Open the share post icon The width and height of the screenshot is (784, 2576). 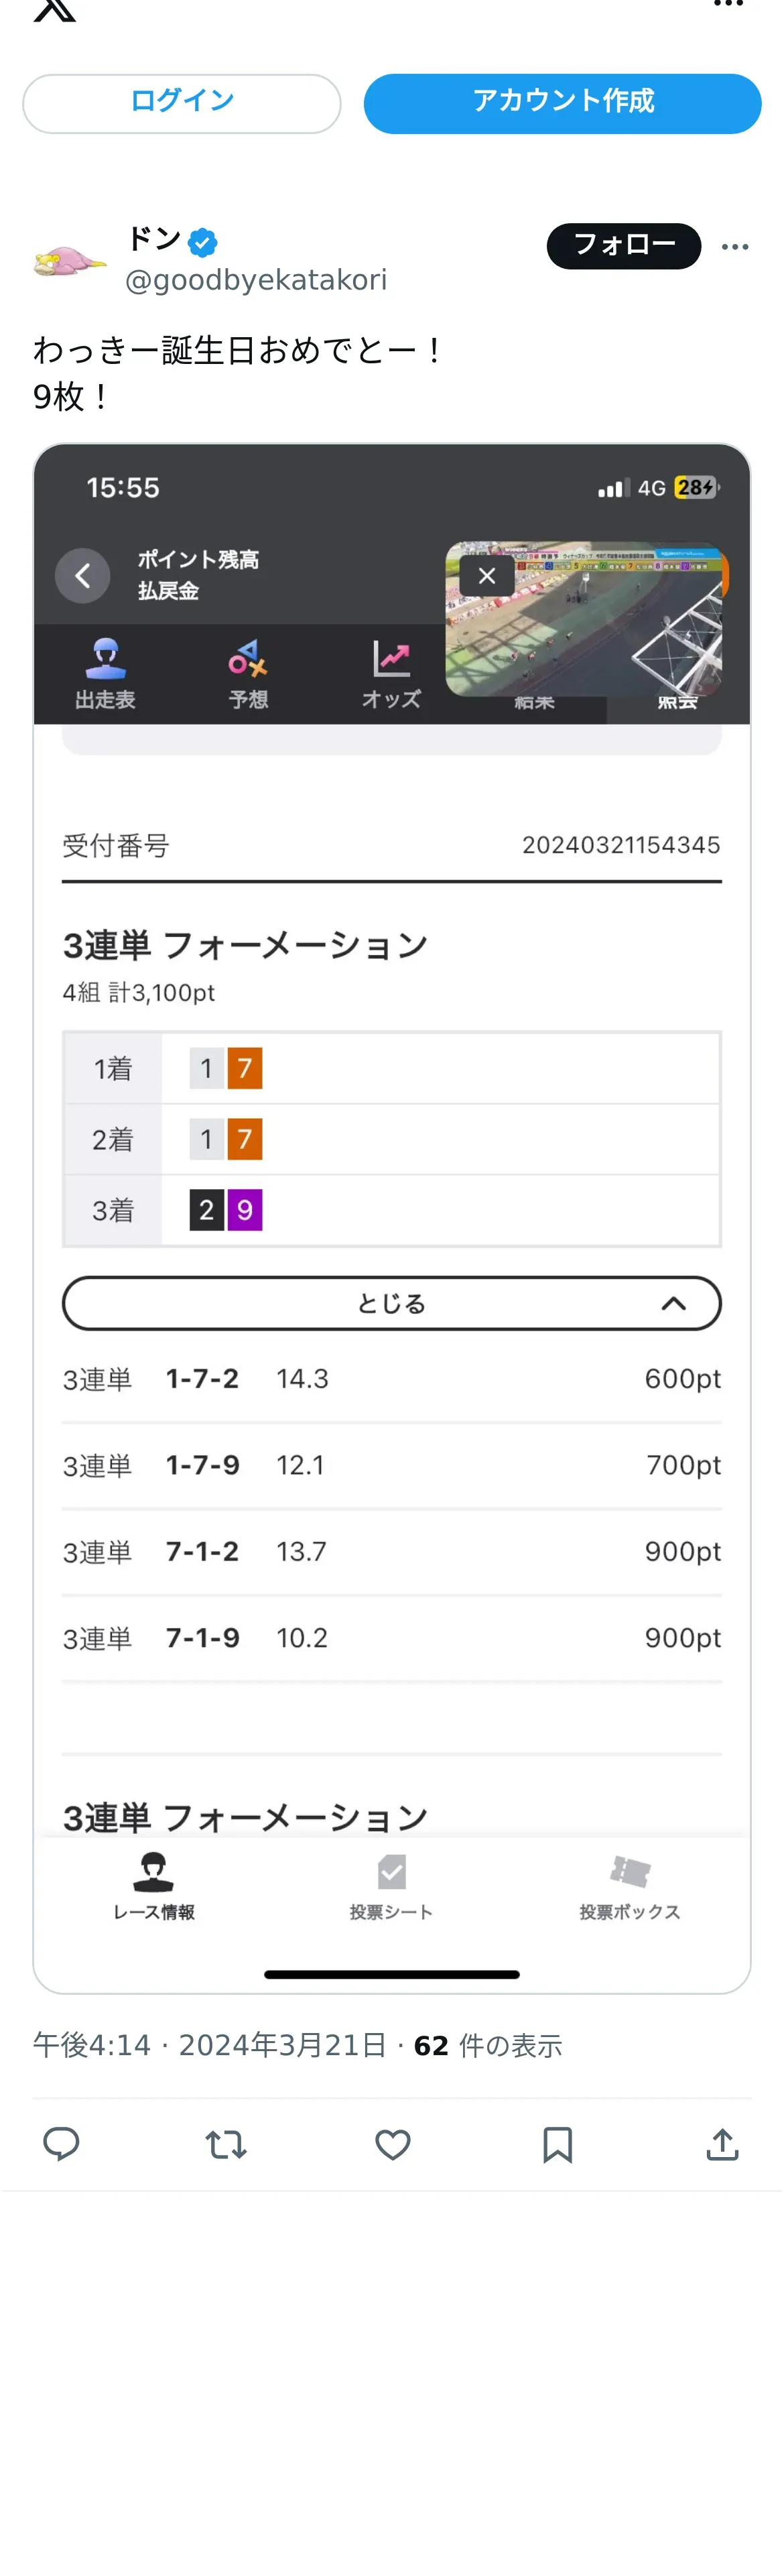click(722, 2144)
